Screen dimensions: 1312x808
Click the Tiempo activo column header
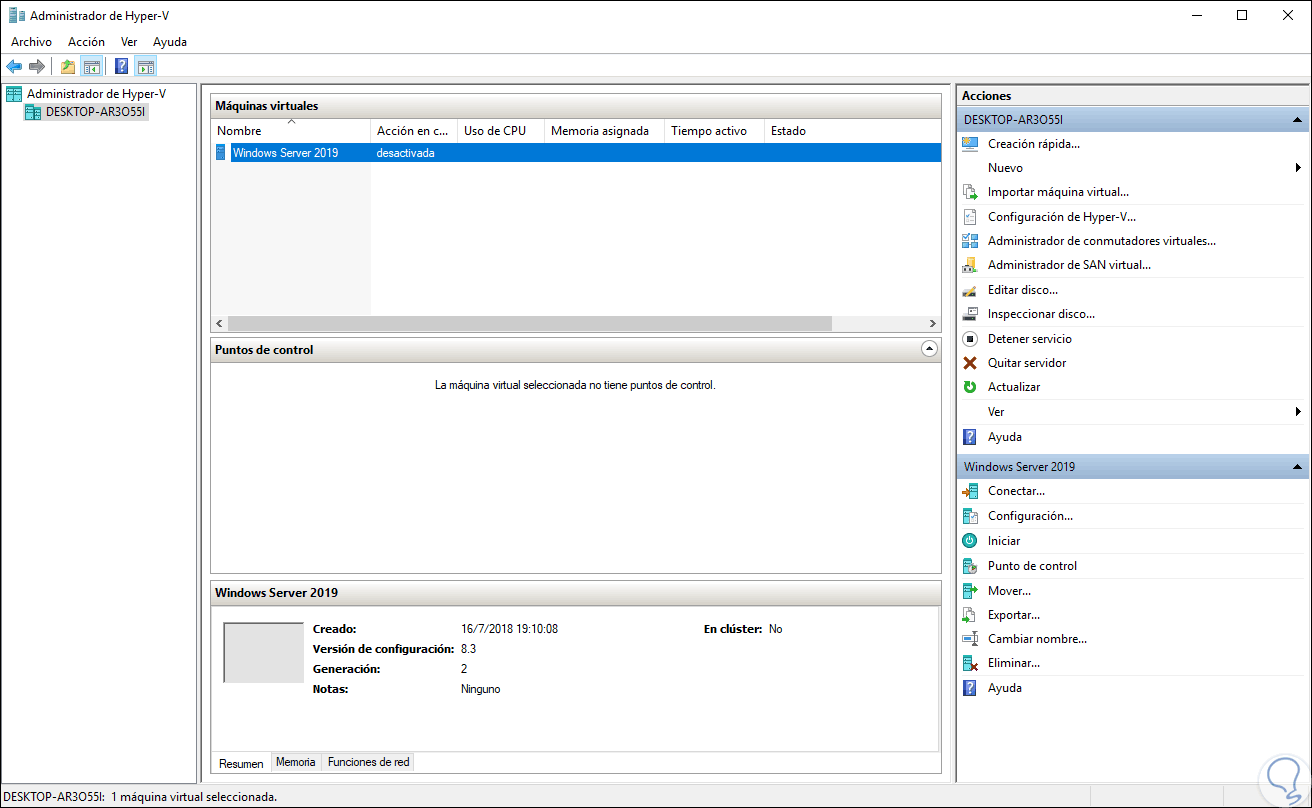click(x=714, y=131)
